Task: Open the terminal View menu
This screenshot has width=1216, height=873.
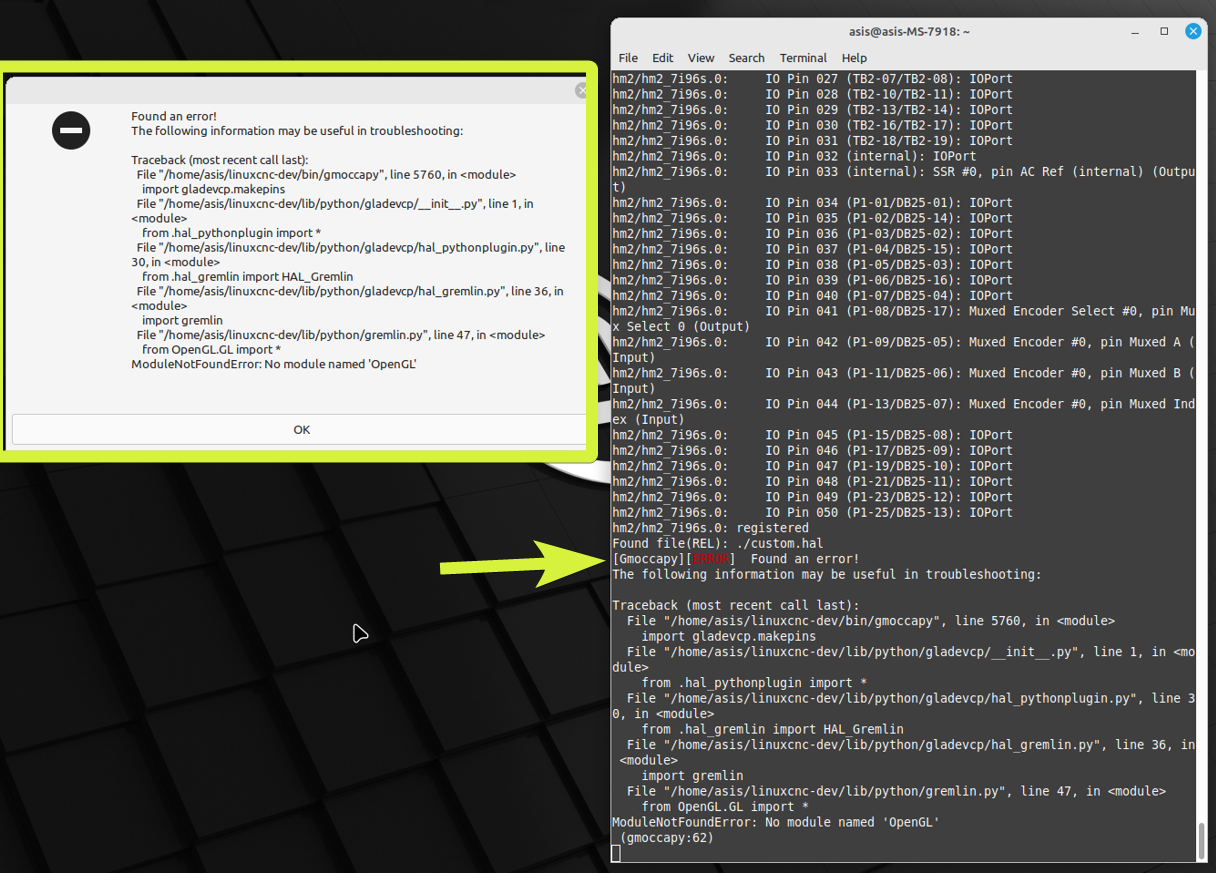Action: (701, 58)
